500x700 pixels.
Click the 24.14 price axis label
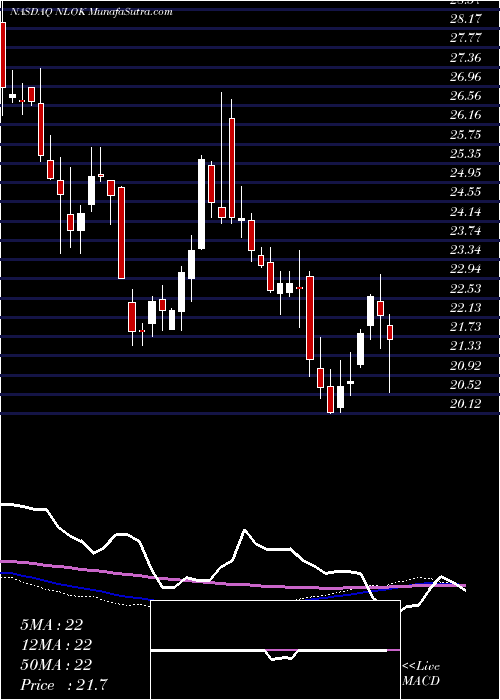[466, 212]
